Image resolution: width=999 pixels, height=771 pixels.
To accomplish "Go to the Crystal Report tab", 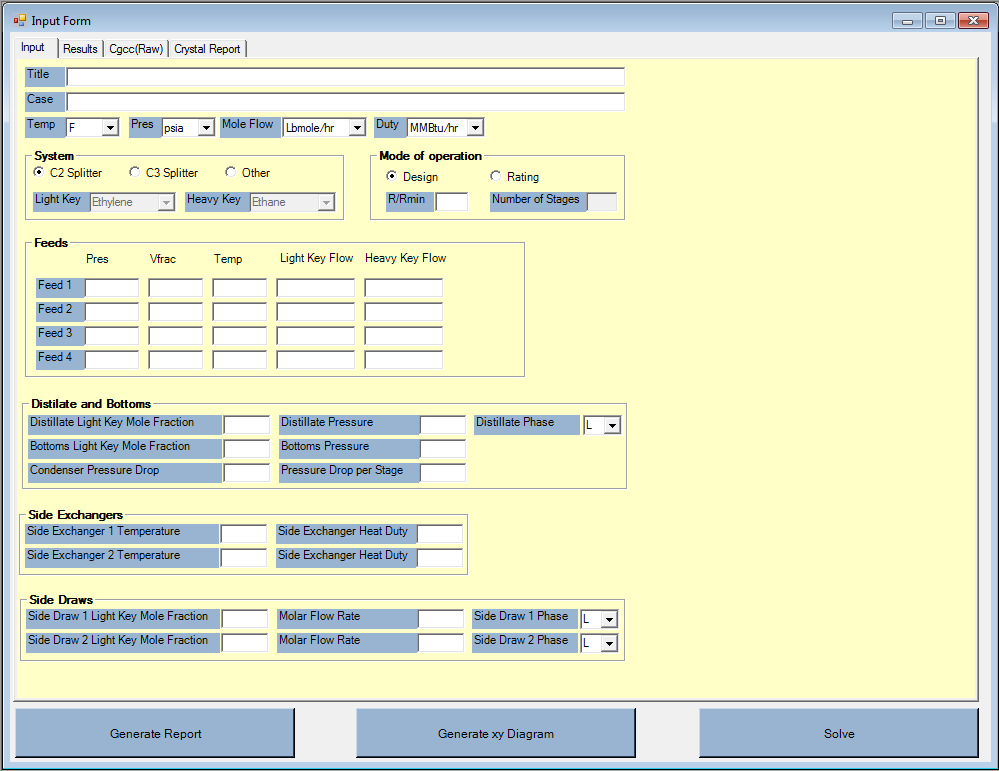I will pyautogui.click(x=208, y=49).
